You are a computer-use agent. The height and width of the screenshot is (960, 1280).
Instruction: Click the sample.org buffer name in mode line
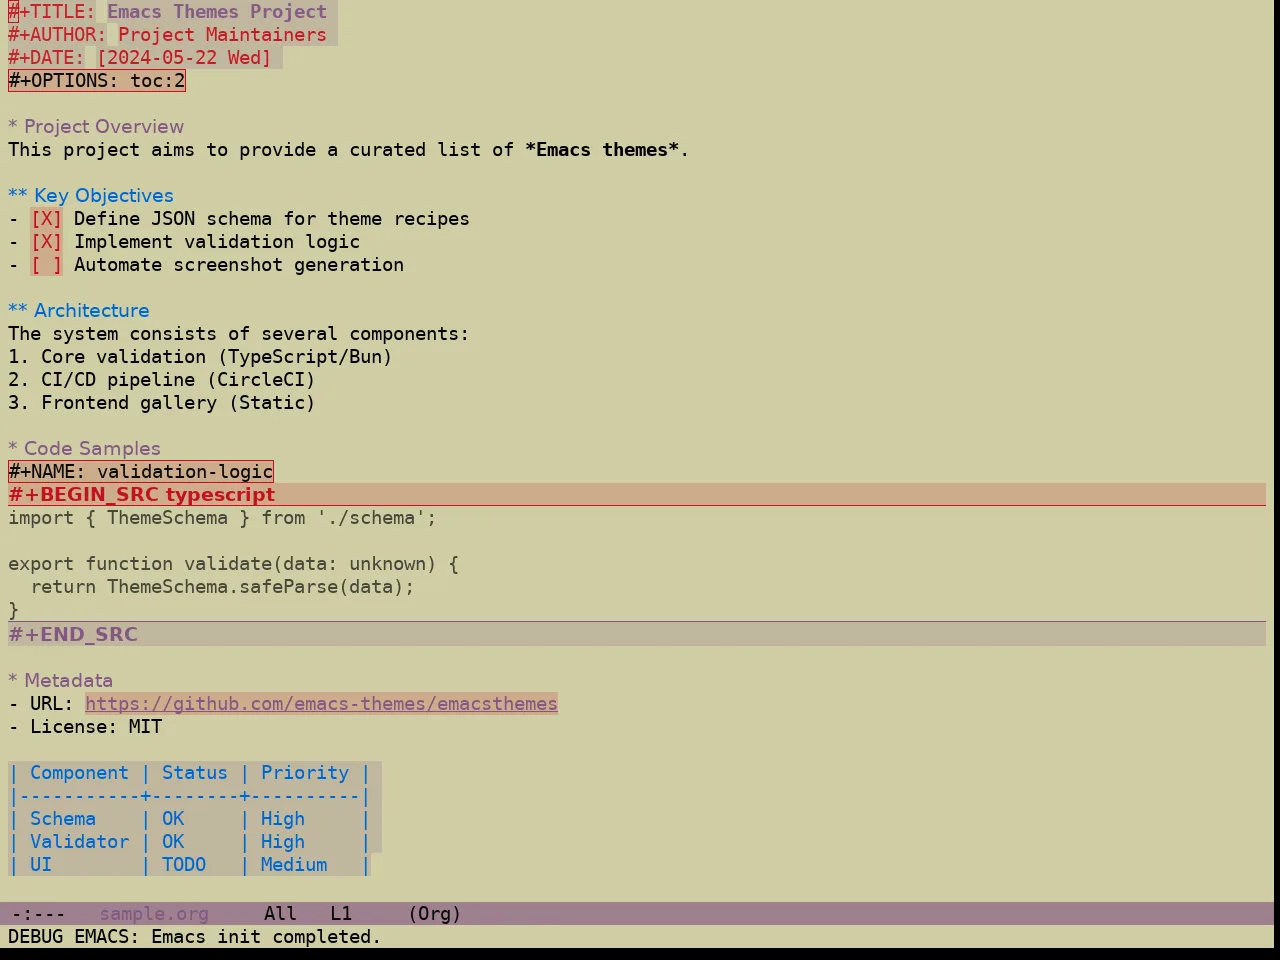pyautogui.click(x=154, y=914)
